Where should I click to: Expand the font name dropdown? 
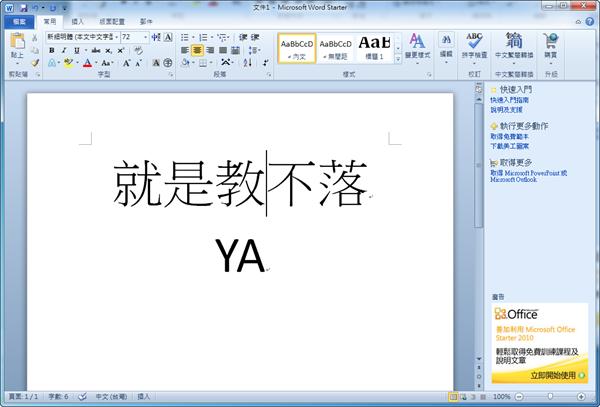coord(115,37)
